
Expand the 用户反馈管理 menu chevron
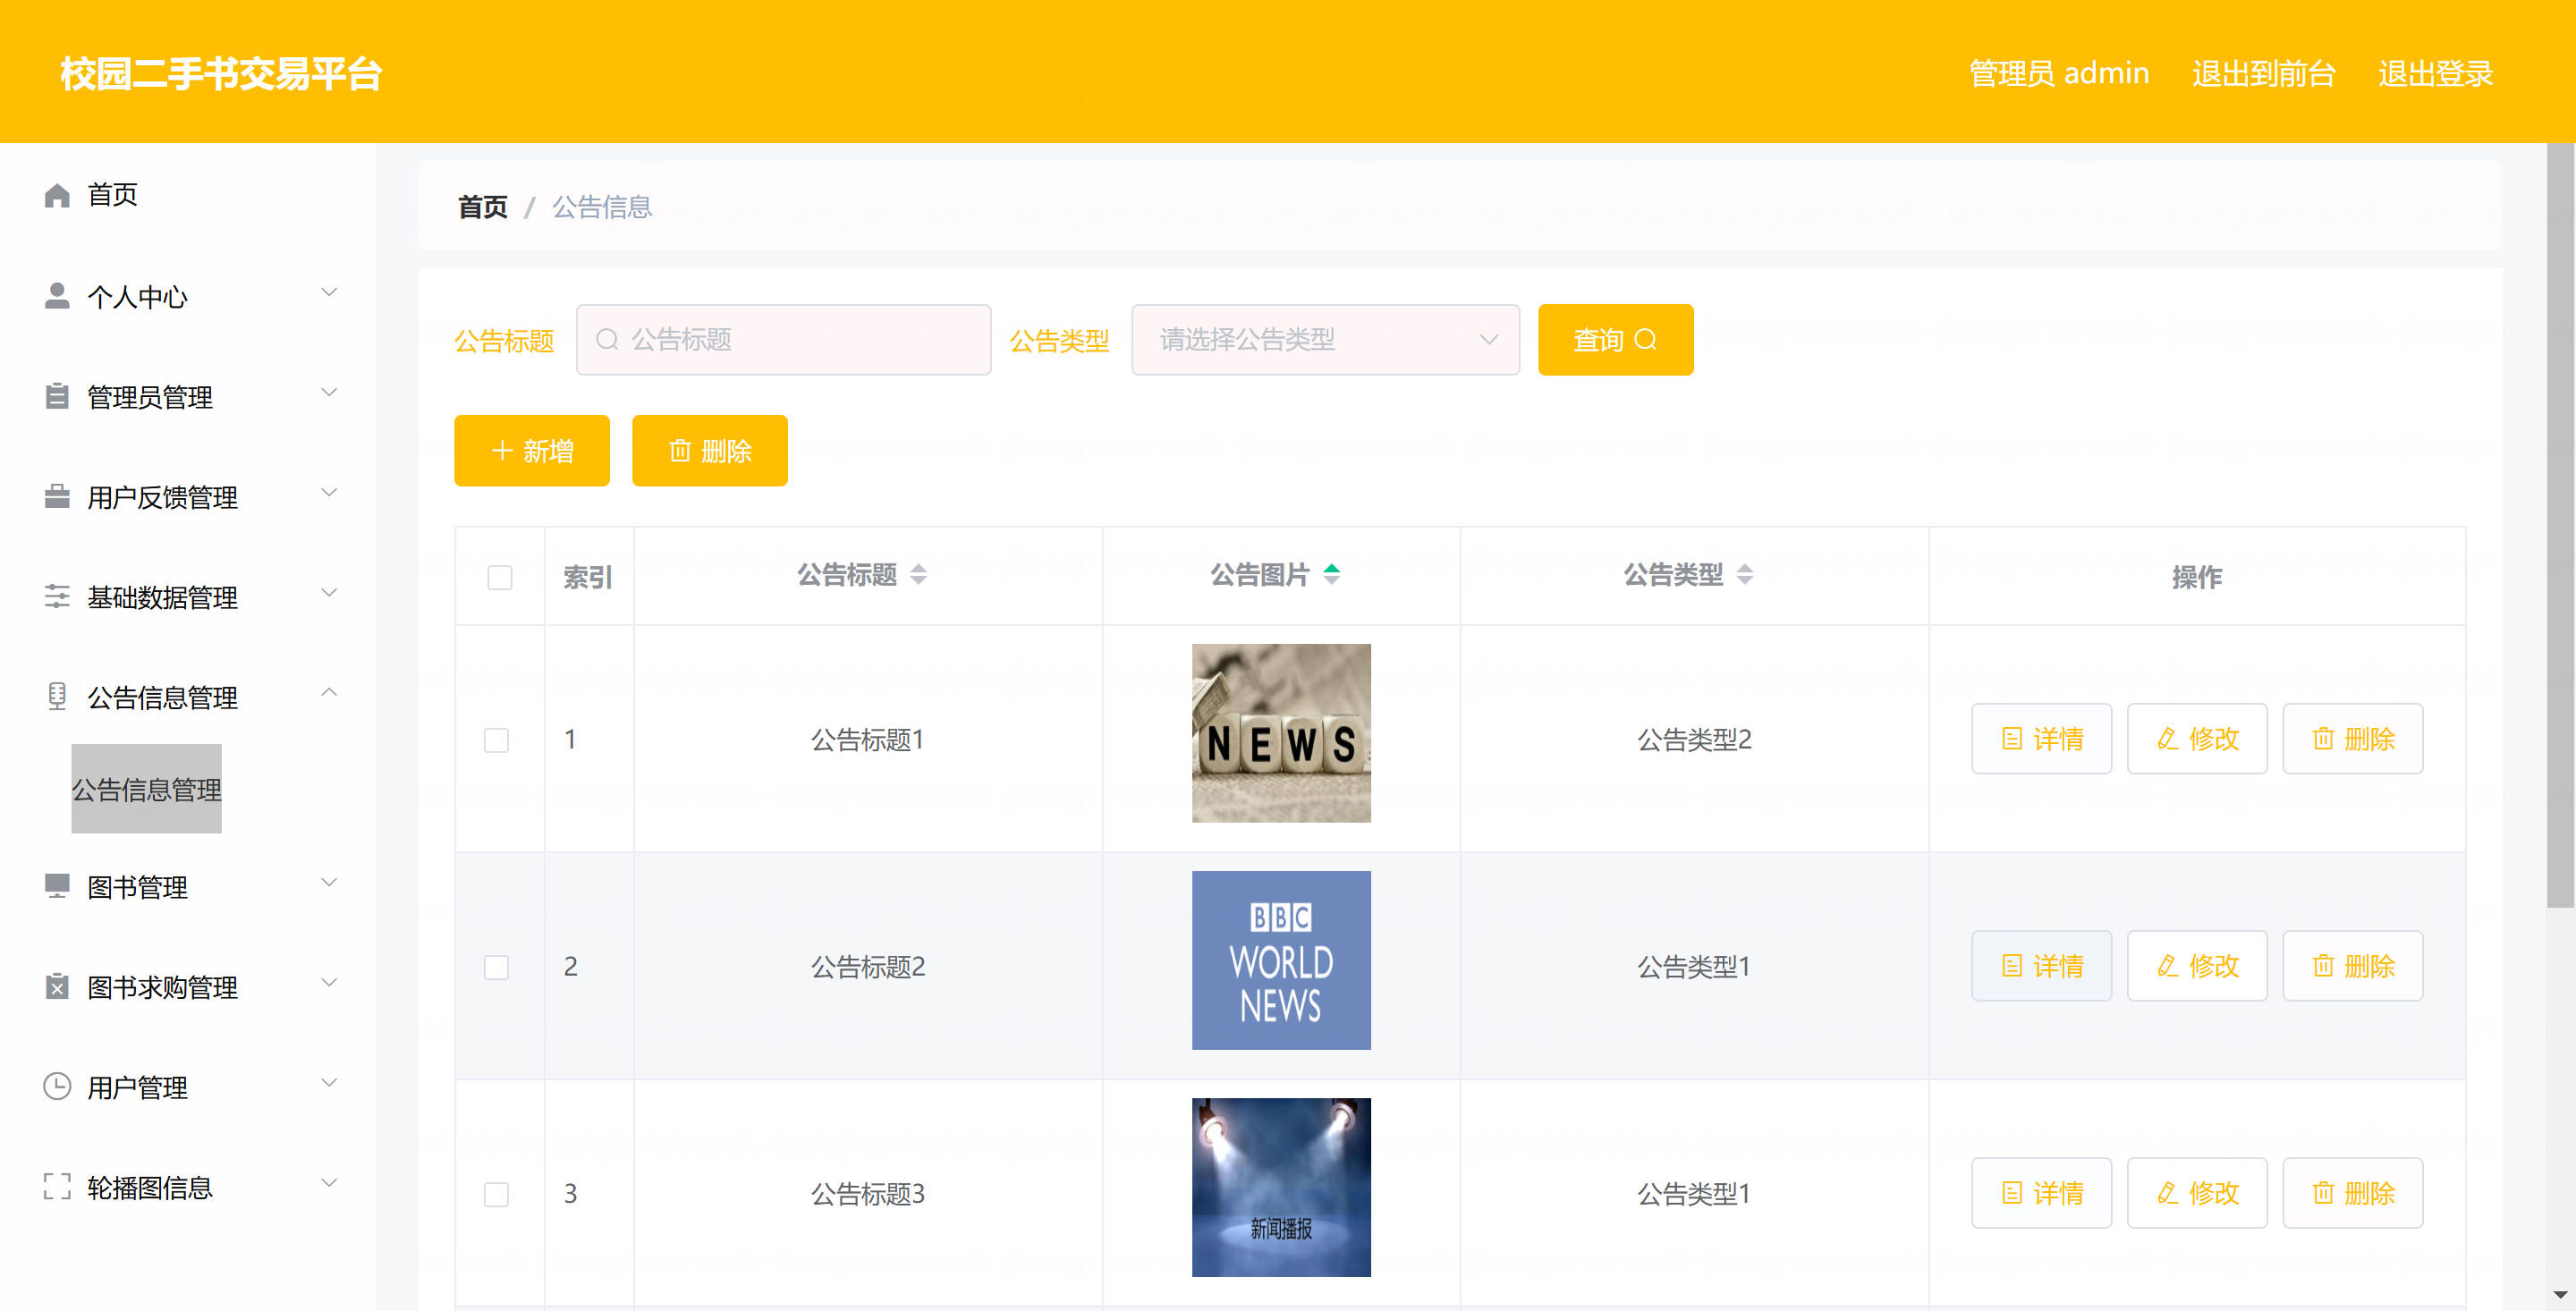(x=328, y=493)
